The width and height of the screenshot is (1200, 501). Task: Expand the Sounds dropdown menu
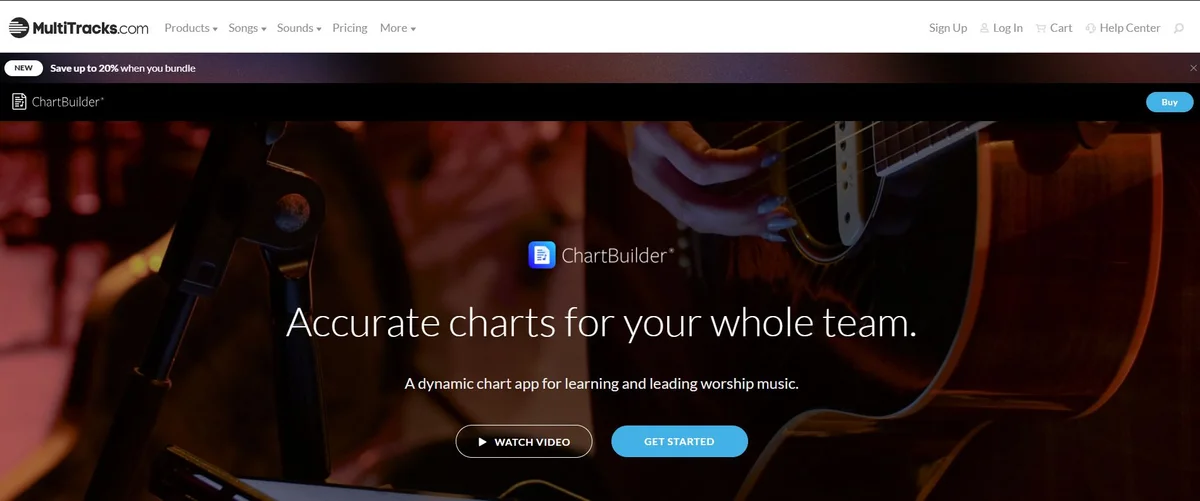[299, 28]
